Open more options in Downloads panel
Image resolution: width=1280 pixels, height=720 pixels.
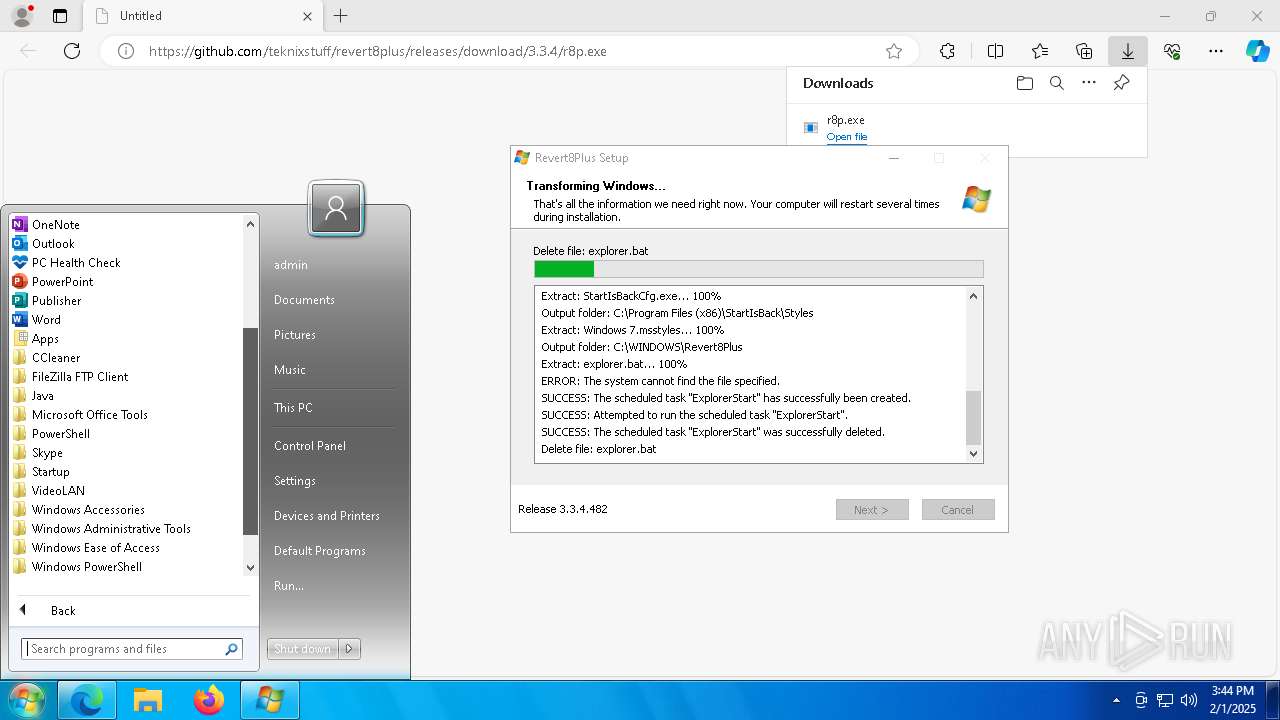(1089, 83)
